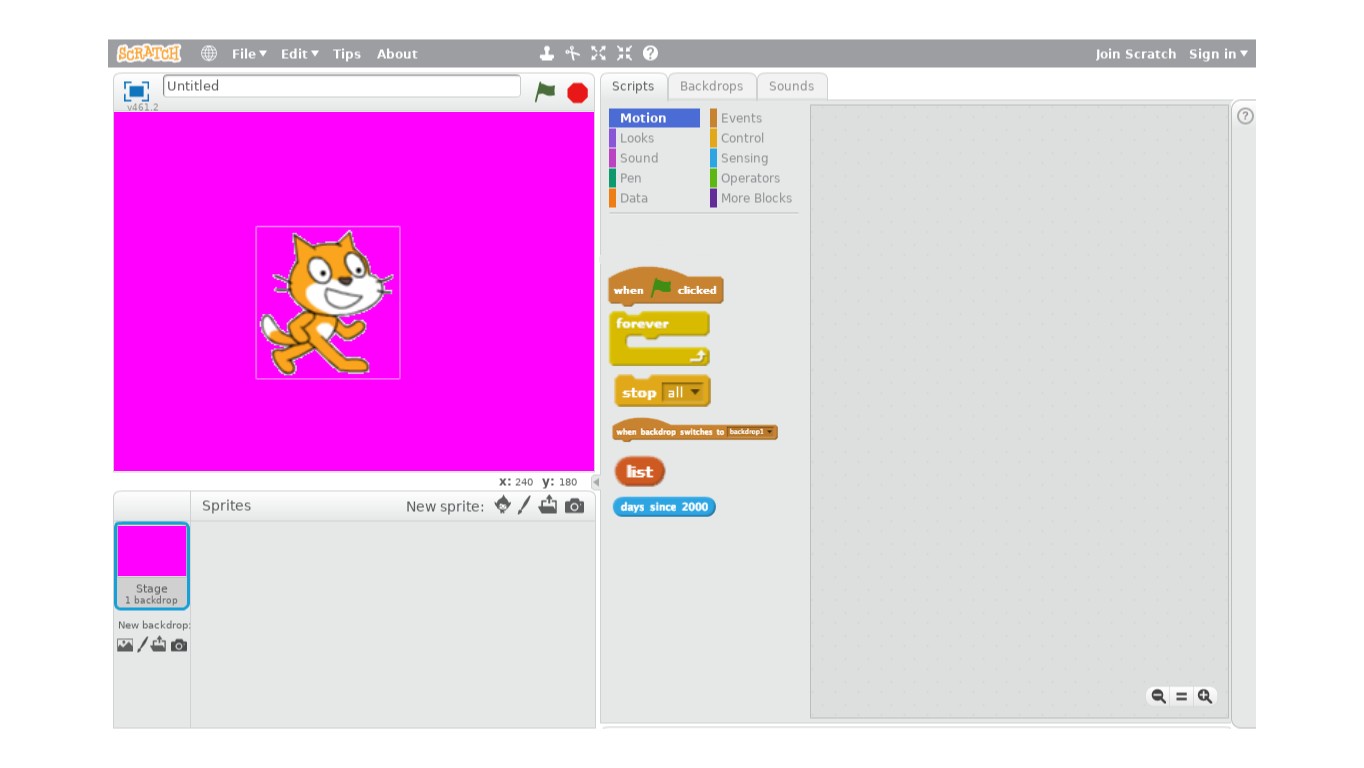Select the Shrink sprite tool
Screen dimensions: 1364x768
(624, 54)
